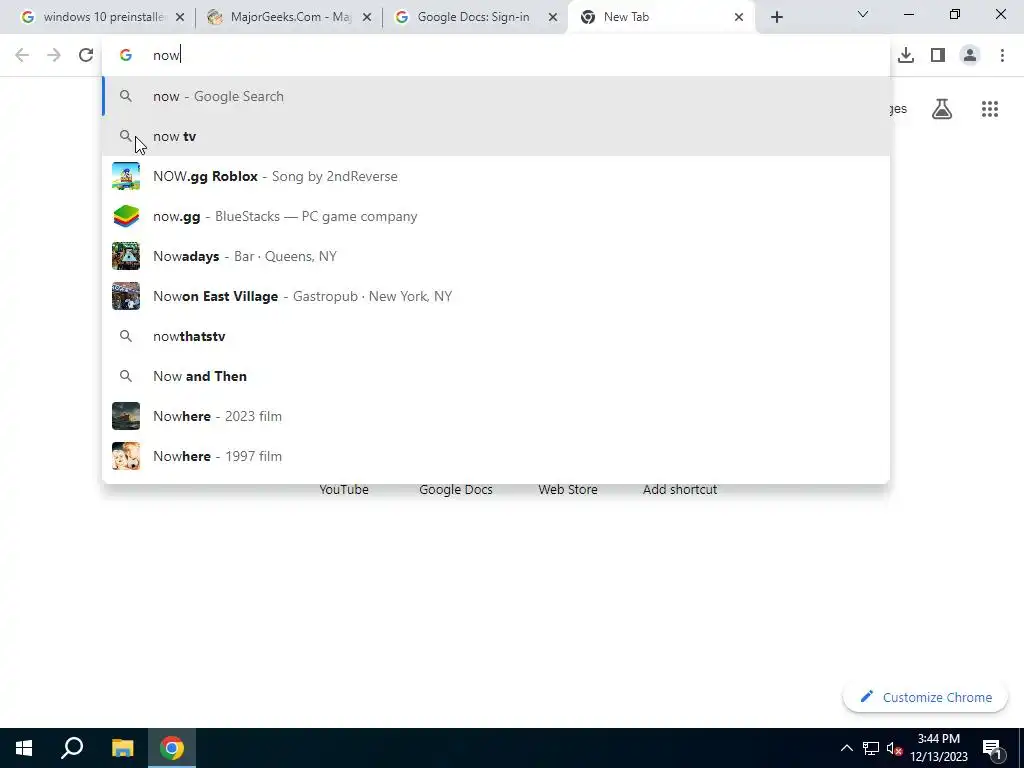Choose 'Nowhere - 2023 film' suggestion

(x=496, y=416)
